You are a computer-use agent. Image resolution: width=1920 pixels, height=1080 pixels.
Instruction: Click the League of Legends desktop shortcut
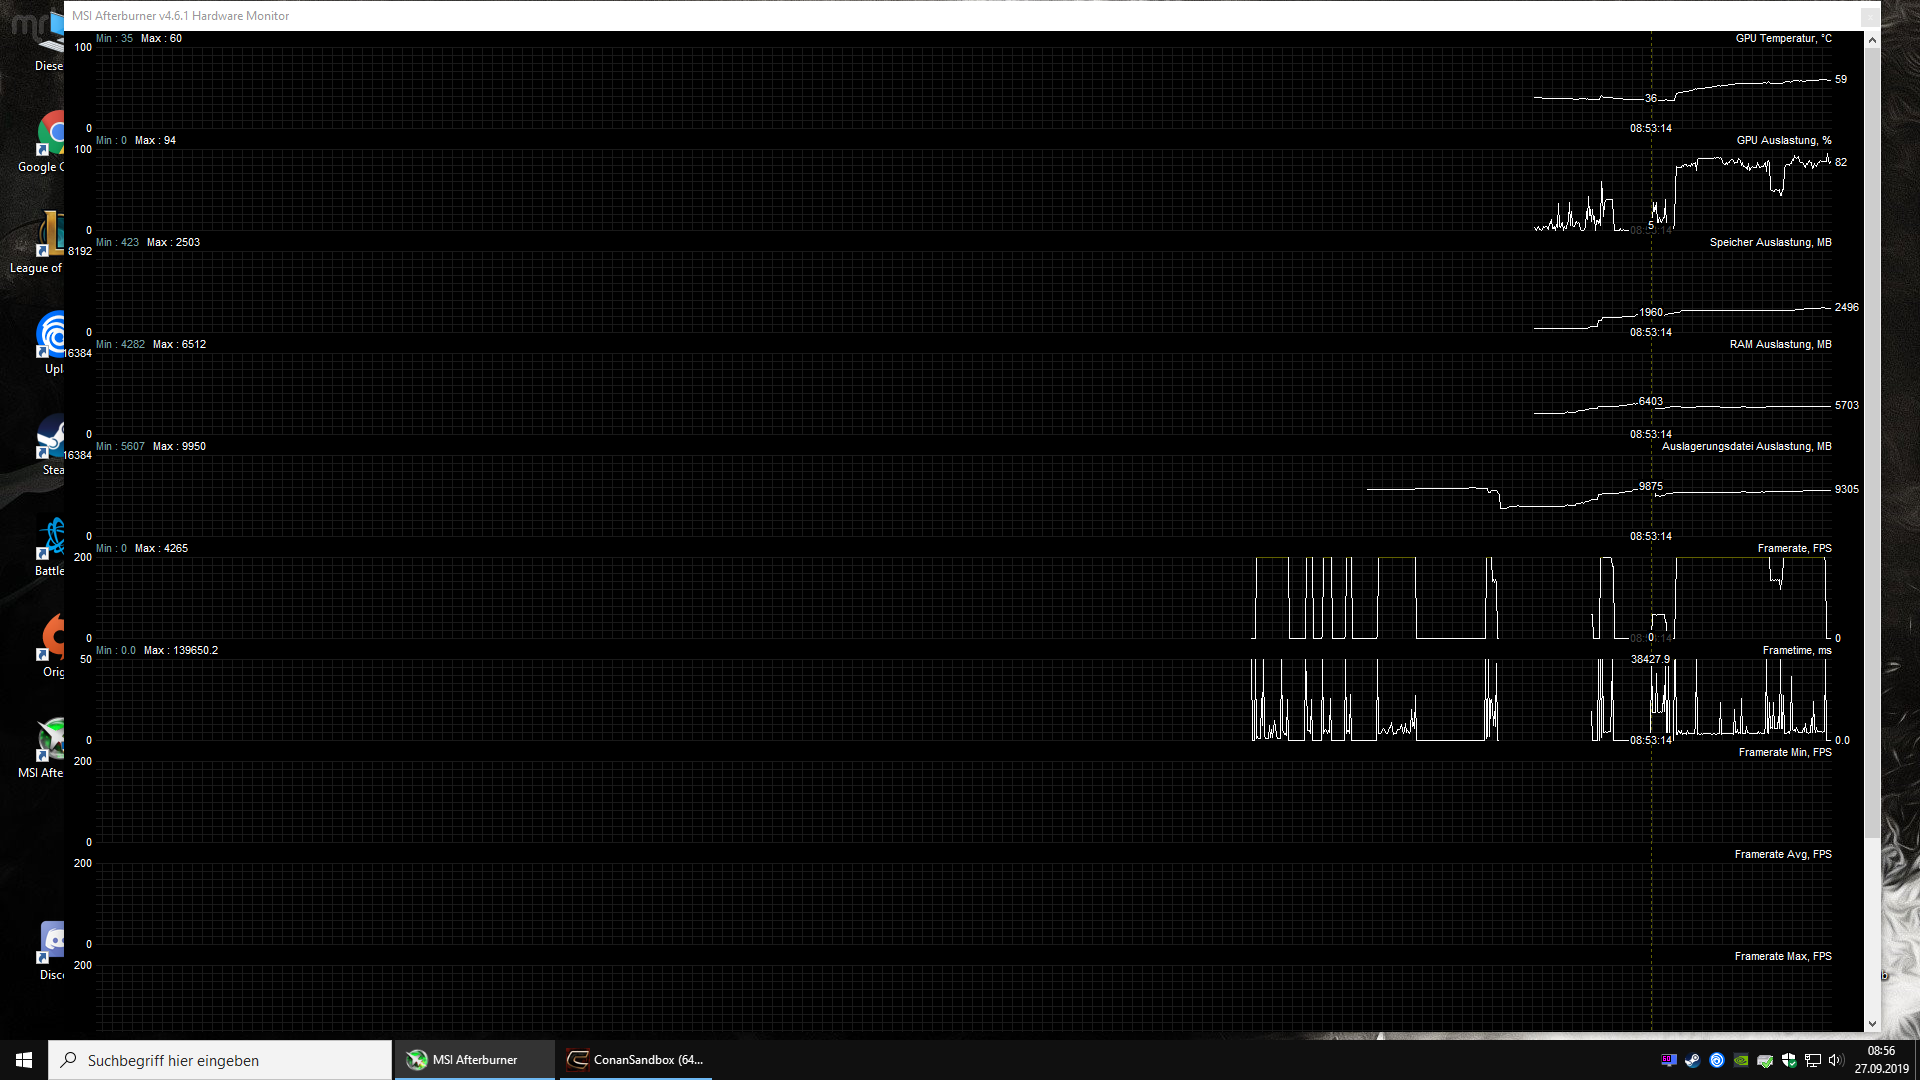point(50,236)
